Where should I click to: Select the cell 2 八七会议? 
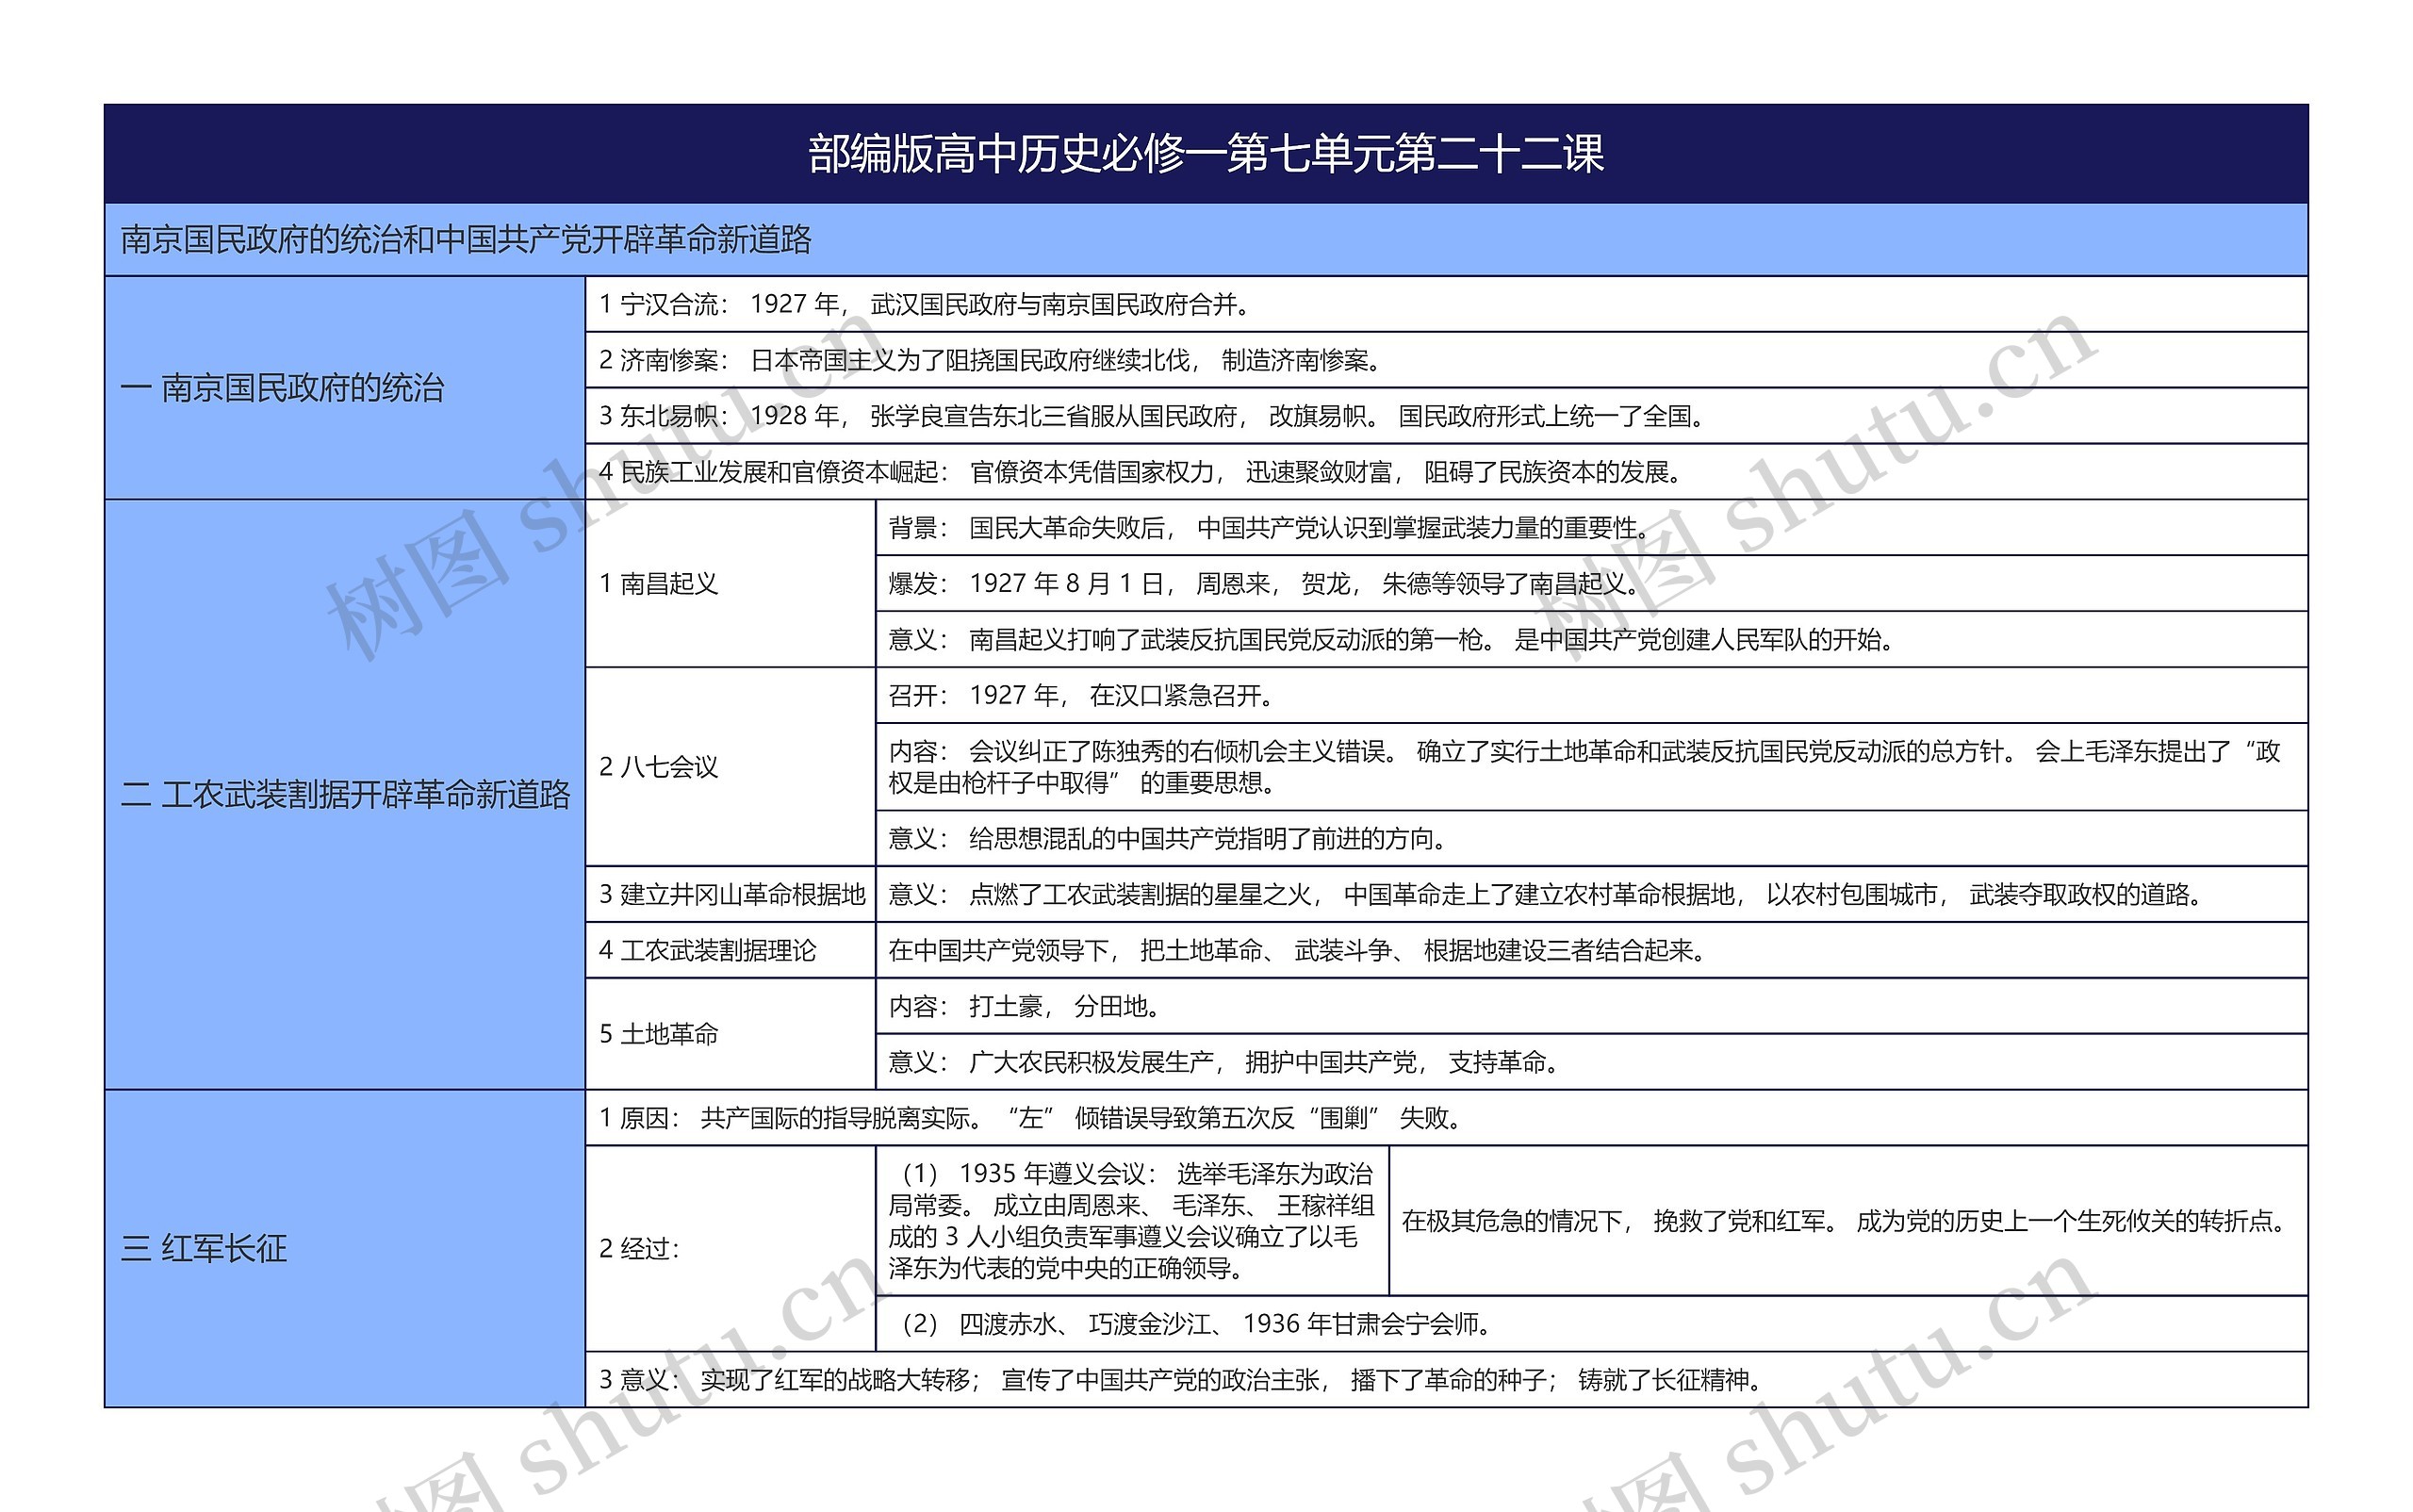730,766
